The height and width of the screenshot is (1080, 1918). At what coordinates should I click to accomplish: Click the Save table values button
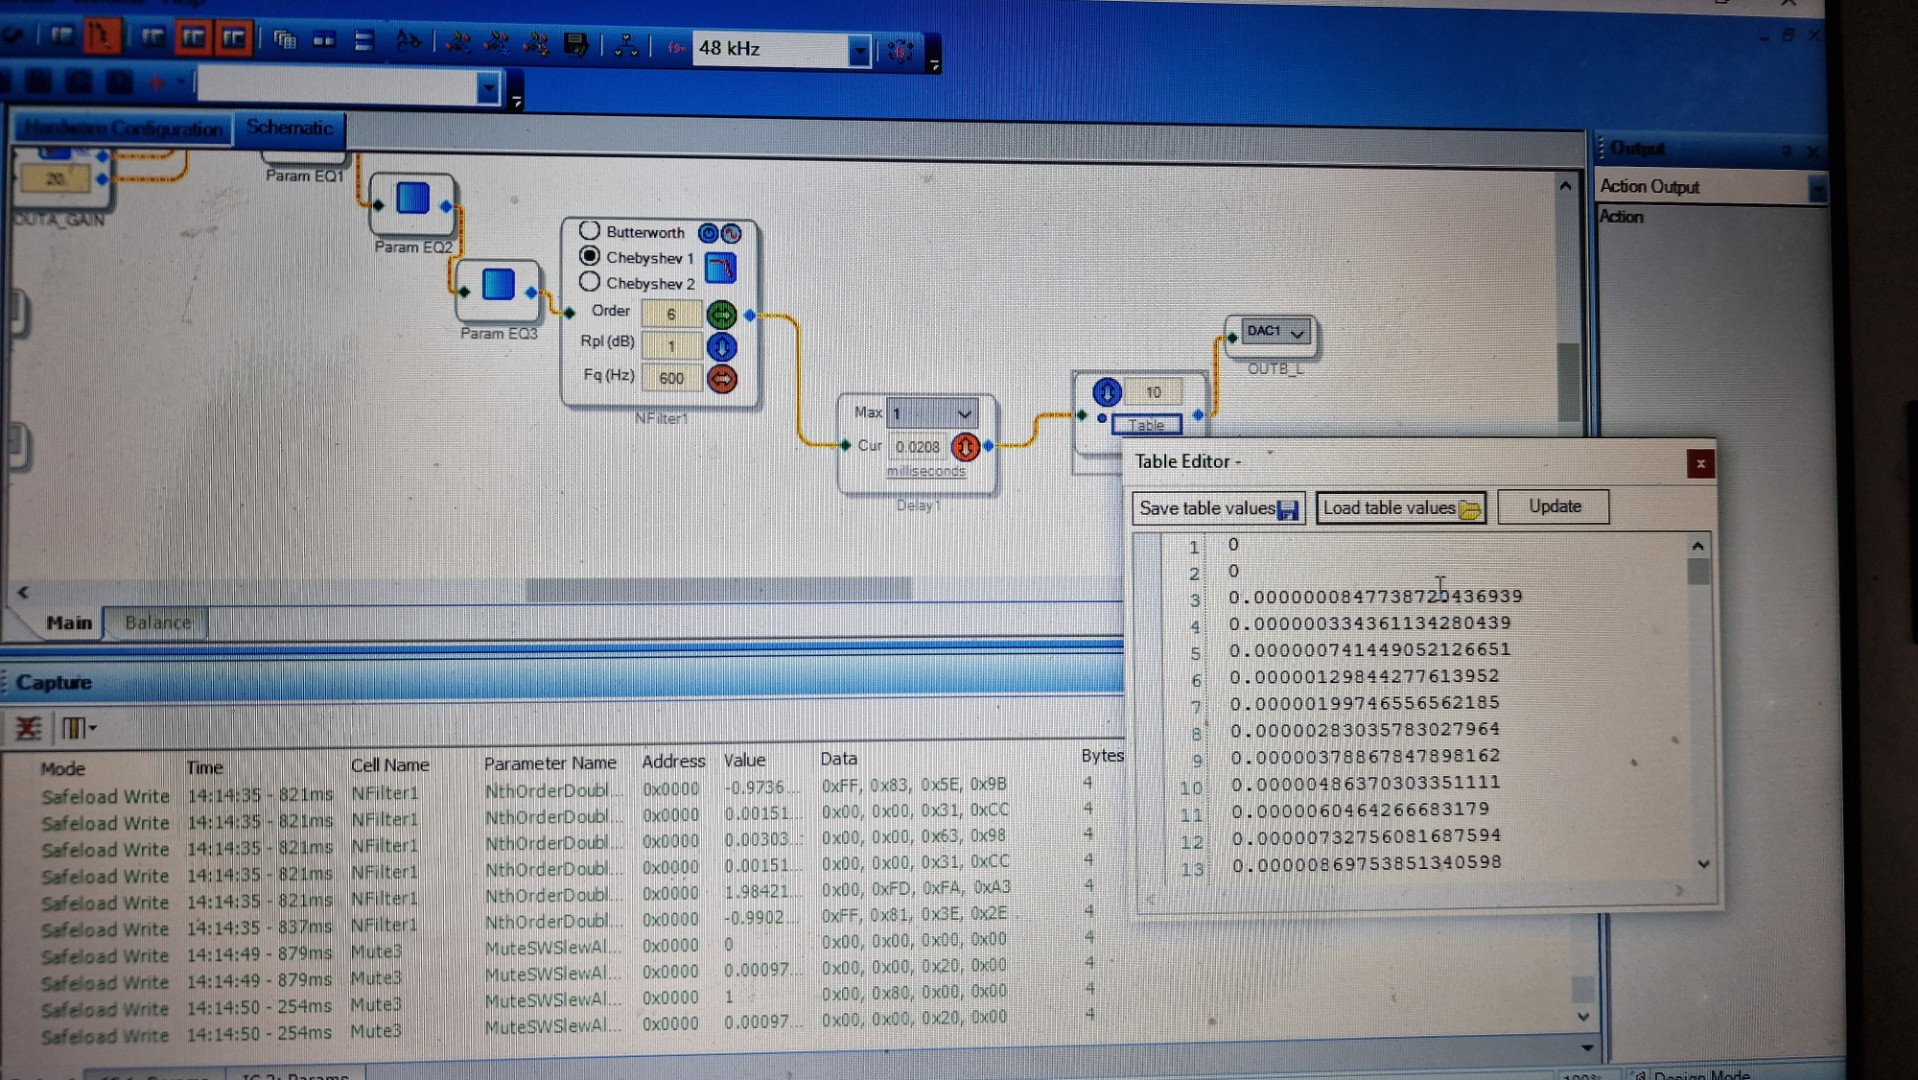click(1218, 508)
